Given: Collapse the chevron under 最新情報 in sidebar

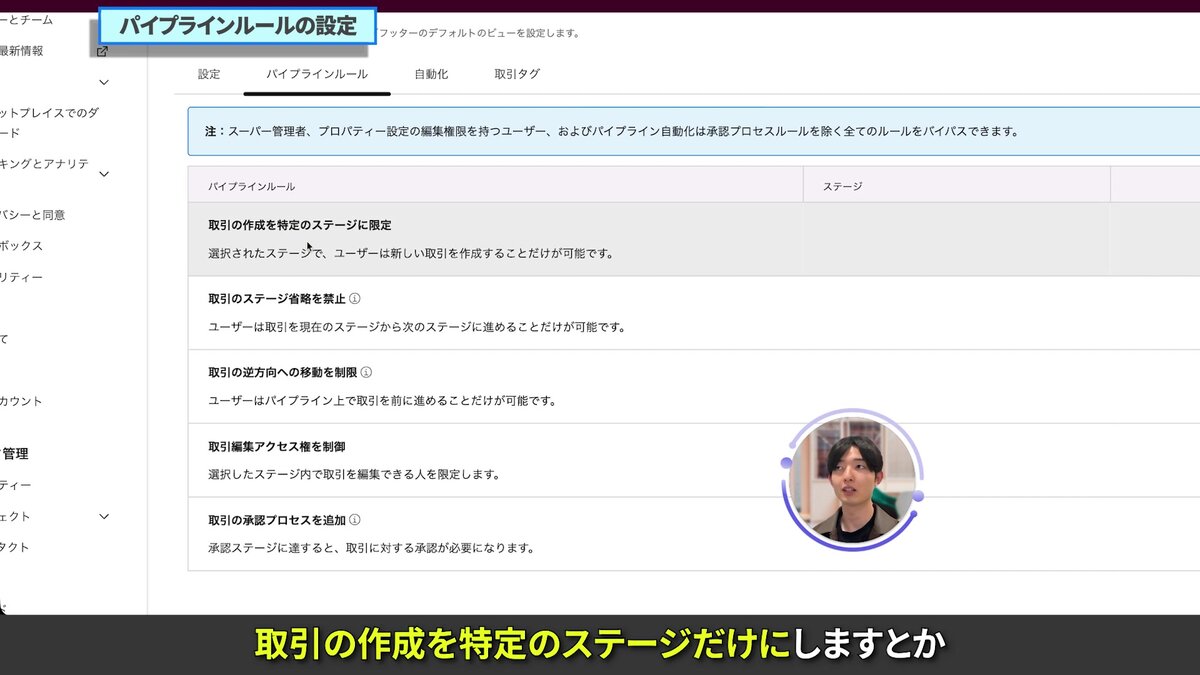Looking at the screenshot, I should pos(102,82).
